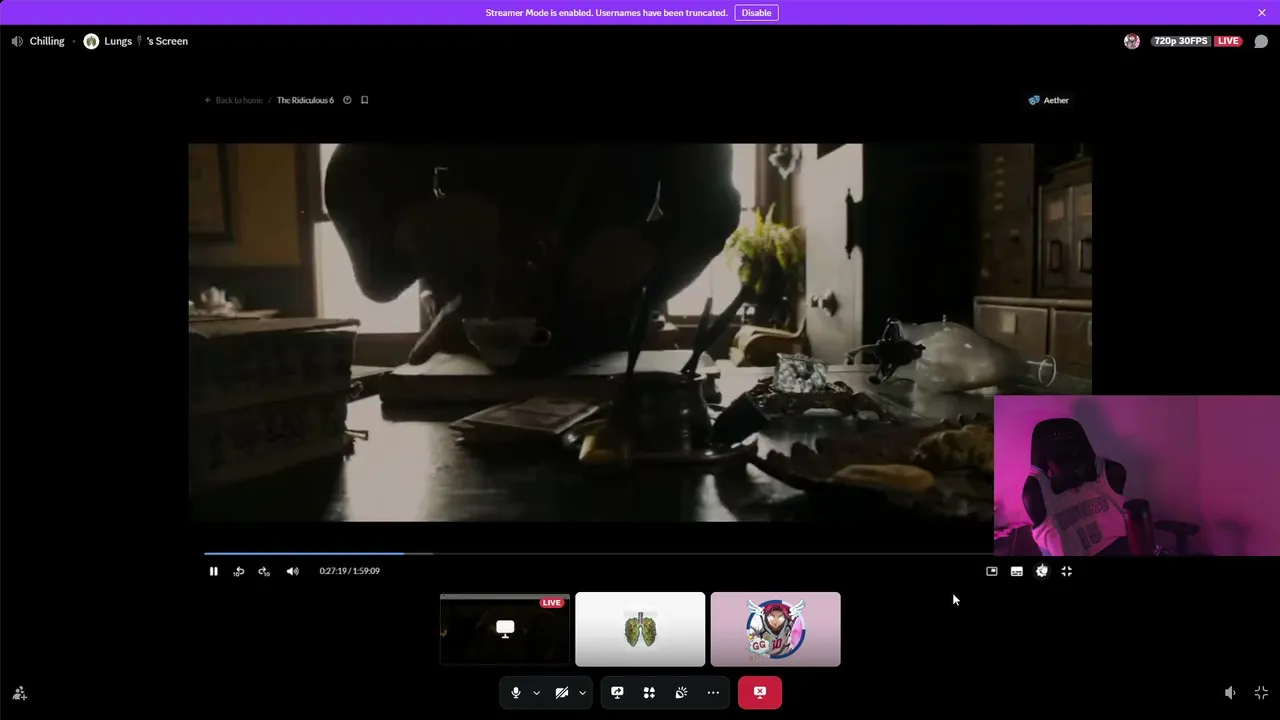Viewport: 1280px width, 720px height.
Task: Click the red LIVE badge in top bar
Action: 1228,41
